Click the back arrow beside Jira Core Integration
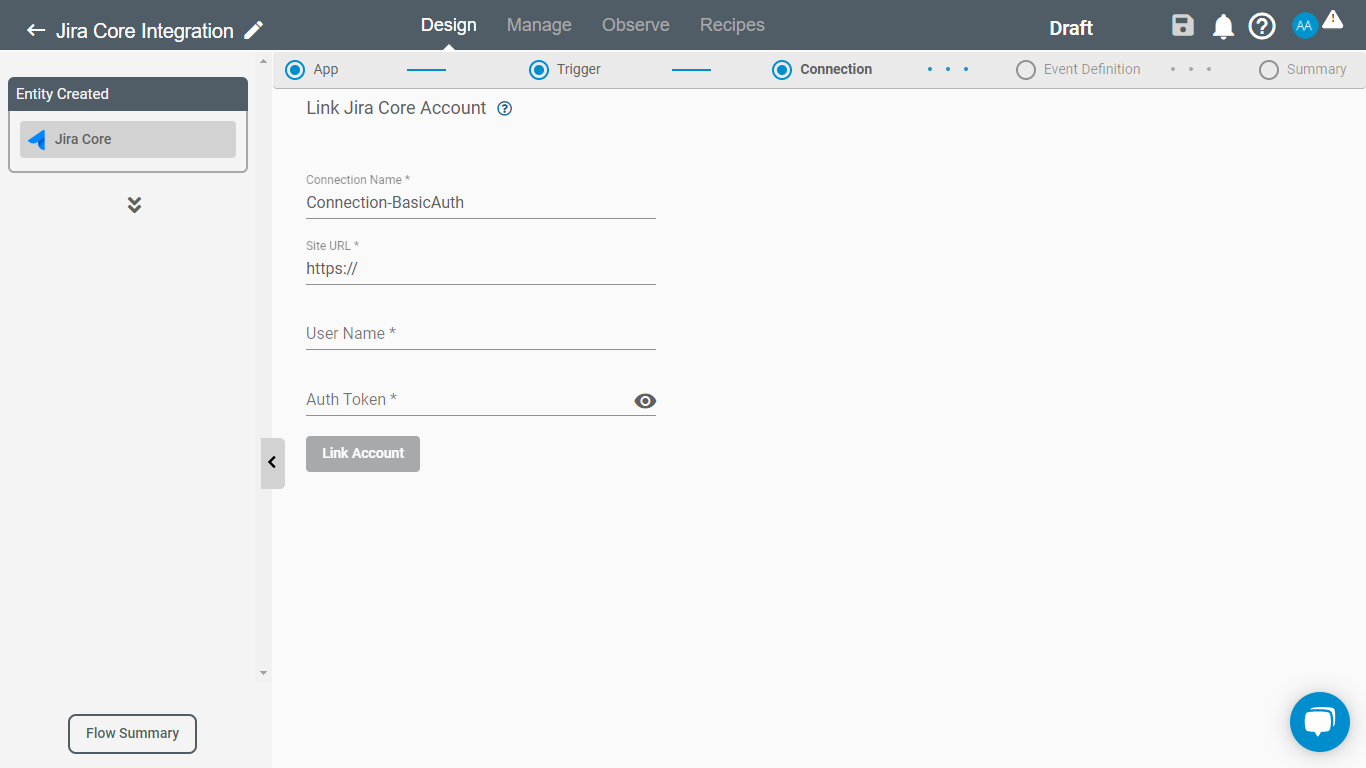The height and width of the screenshot is (768, 1366). click(36, 30)
